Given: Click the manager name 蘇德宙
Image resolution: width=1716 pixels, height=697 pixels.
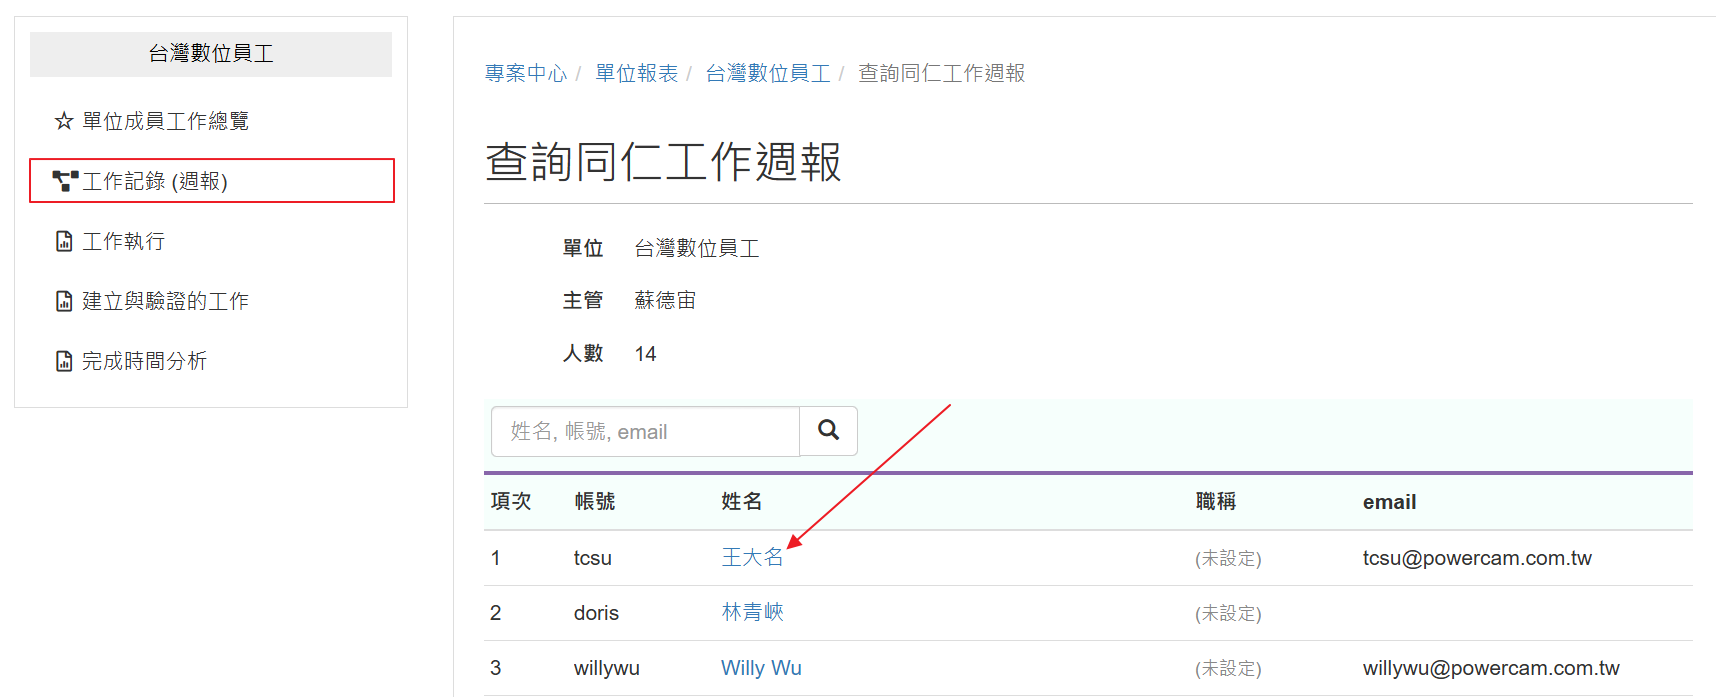Looking at the screenshot, I should pyautogui.click(x=665, y=300).
